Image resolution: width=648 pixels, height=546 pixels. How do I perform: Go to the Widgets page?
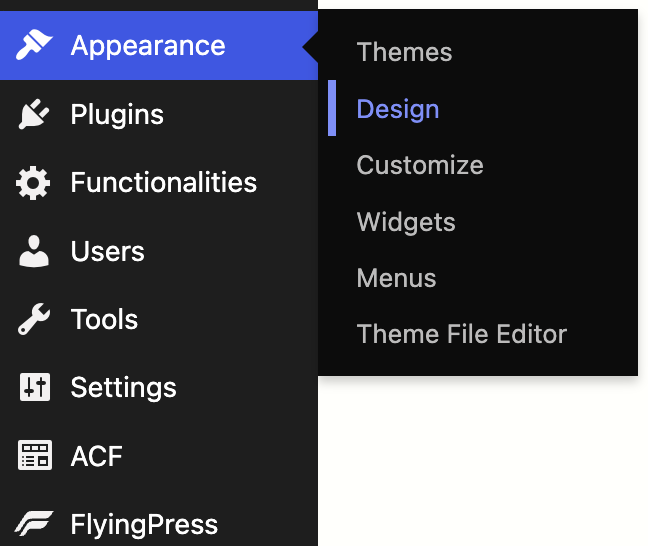pos(406,222)
